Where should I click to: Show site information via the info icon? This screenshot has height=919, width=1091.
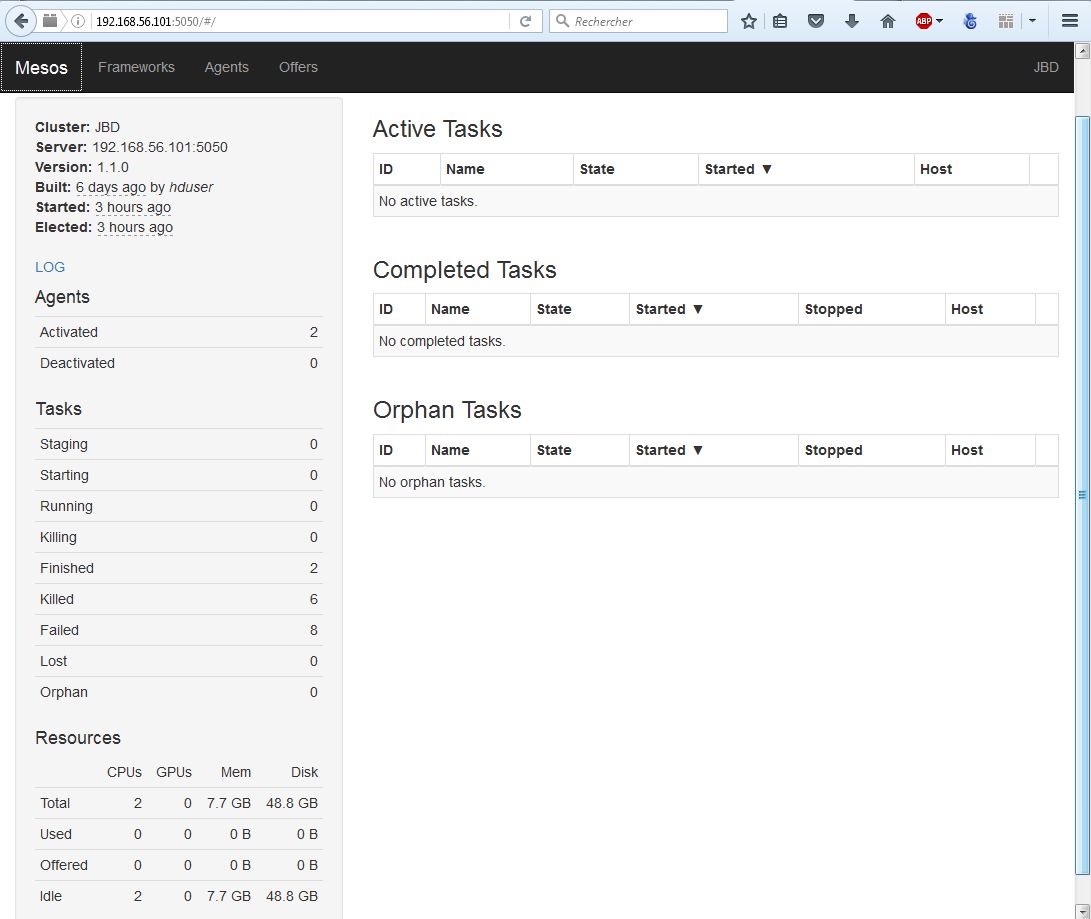pyautogui.click(x=78, y=21)
